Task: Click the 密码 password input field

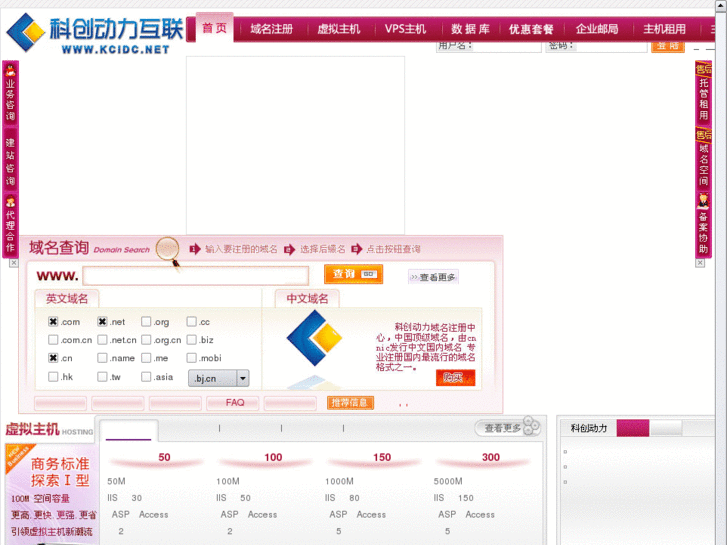Action: click(x=611, y=46)
